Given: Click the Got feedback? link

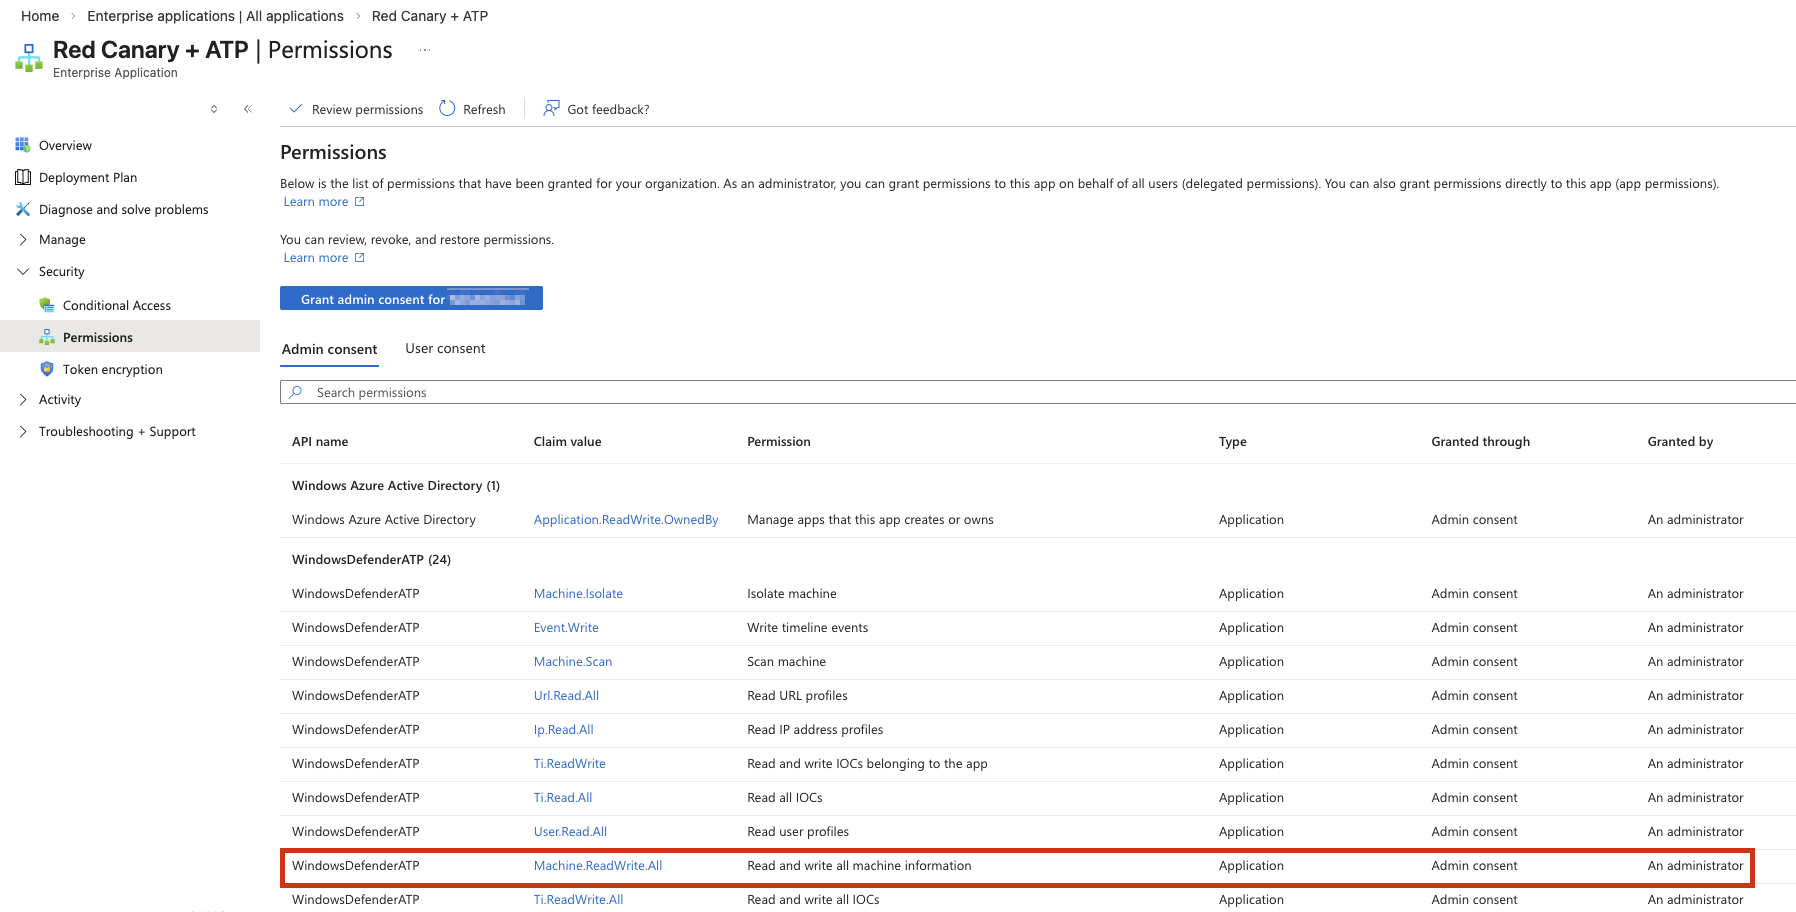Looking at the screenshot, I should click(x=608, y=109).
